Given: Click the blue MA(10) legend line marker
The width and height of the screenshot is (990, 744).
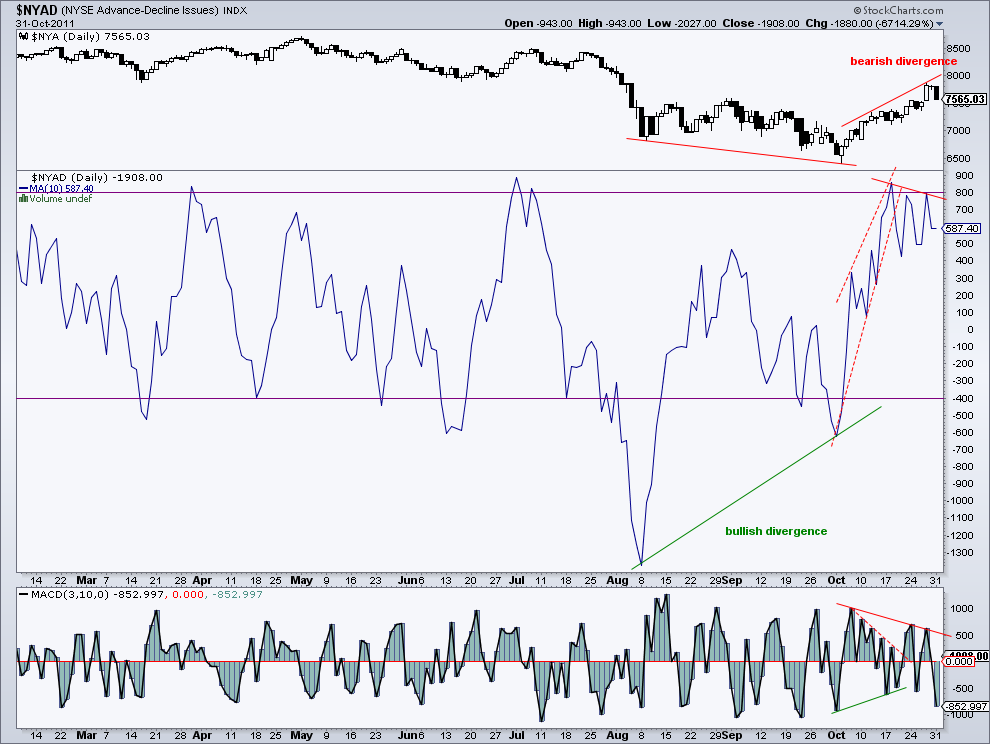Looking at the screenshot, I should 23,188.
